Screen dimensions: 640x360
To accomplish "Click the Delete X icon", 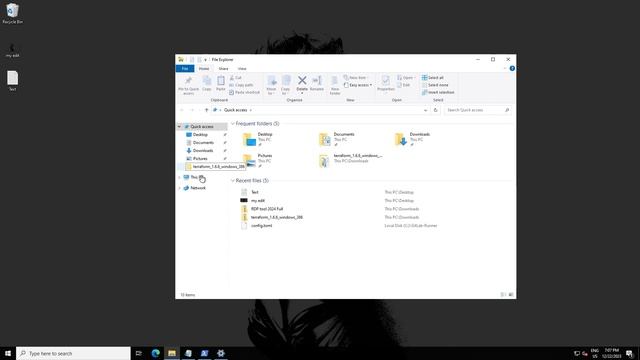I will tap(302, 80).
